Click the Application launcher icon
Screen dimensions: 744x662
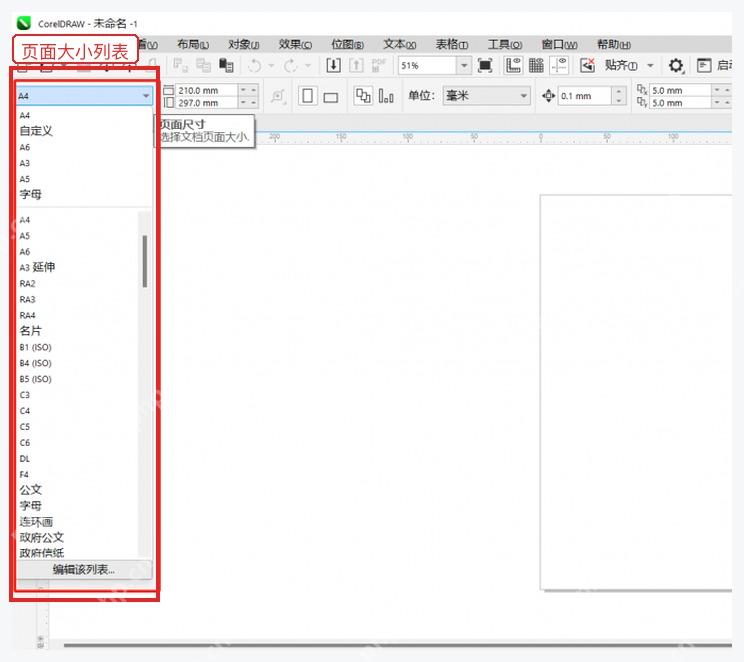click(x=704, y=65)
